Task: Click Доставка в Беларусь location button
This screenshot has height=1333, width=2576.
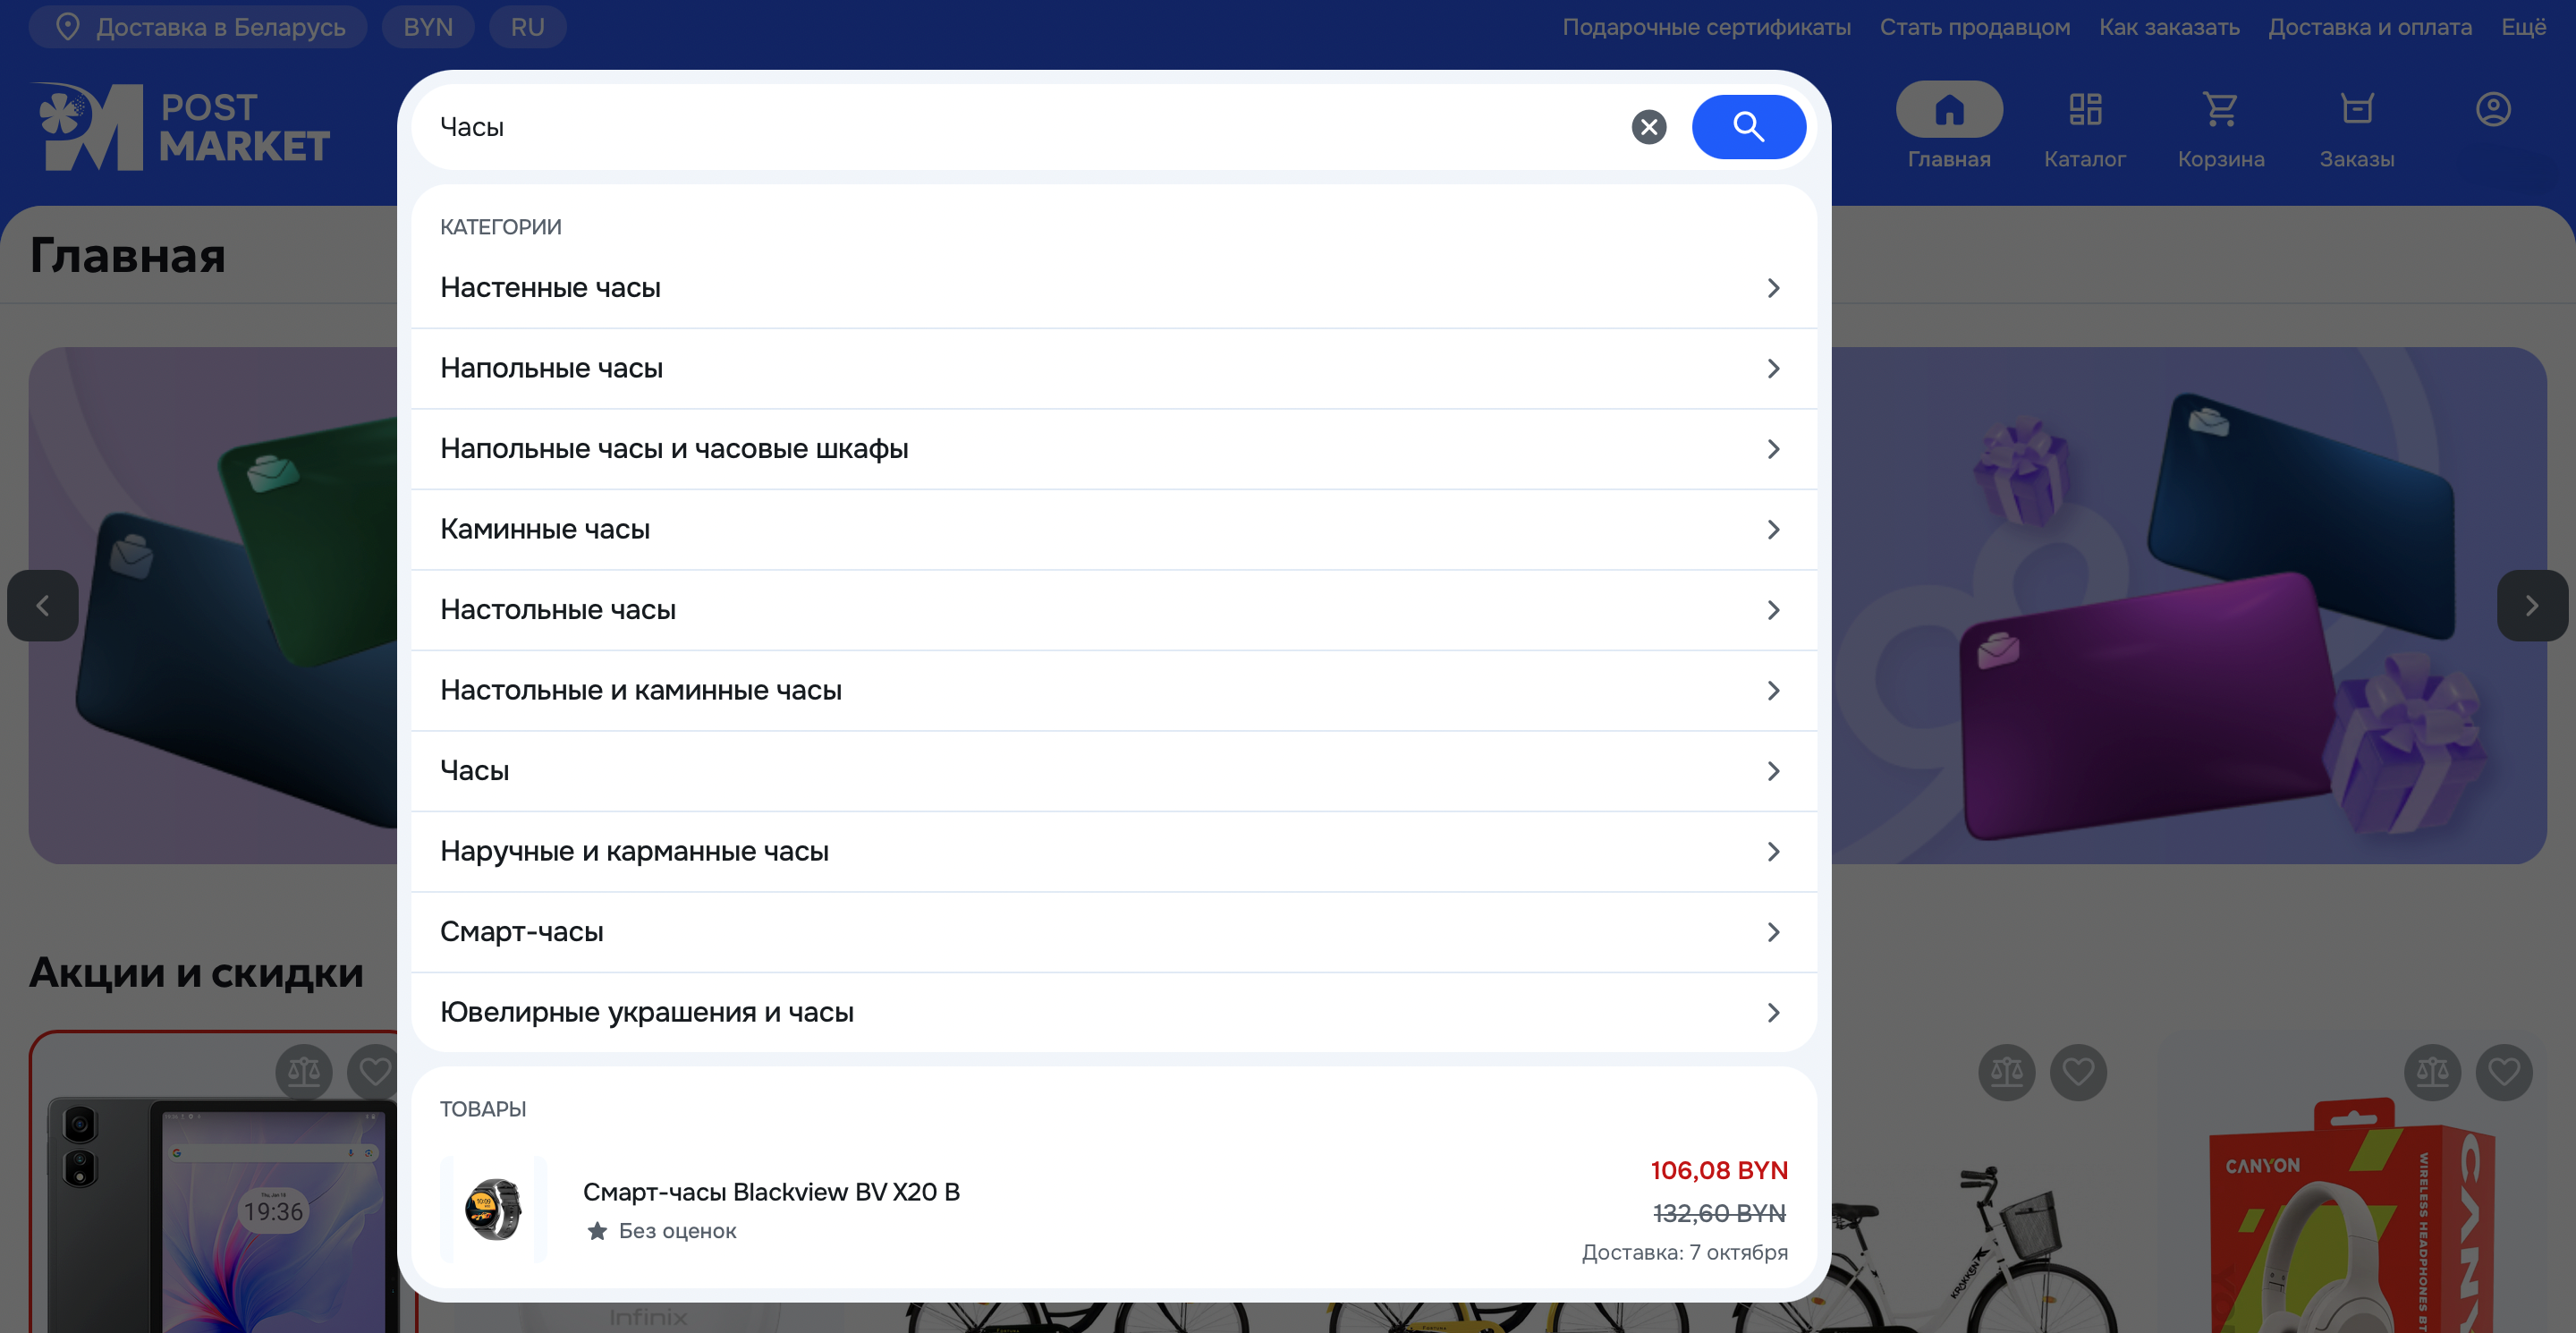Action: coord(198,27)
